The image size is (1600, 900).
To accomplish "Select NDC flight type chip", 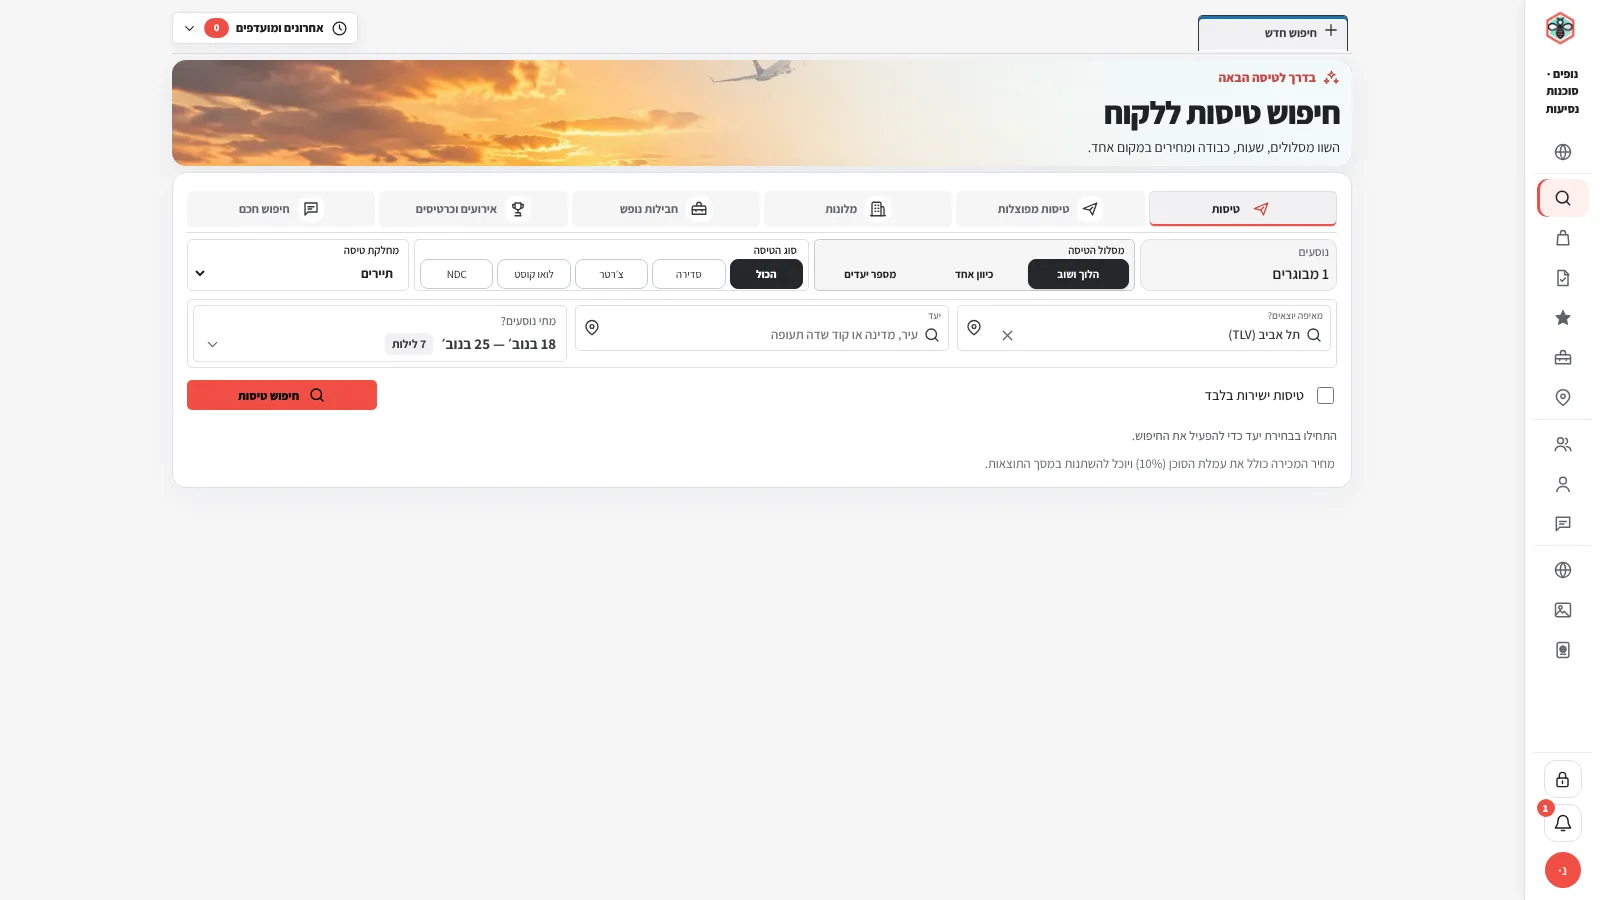I will (x=456, y=274).
